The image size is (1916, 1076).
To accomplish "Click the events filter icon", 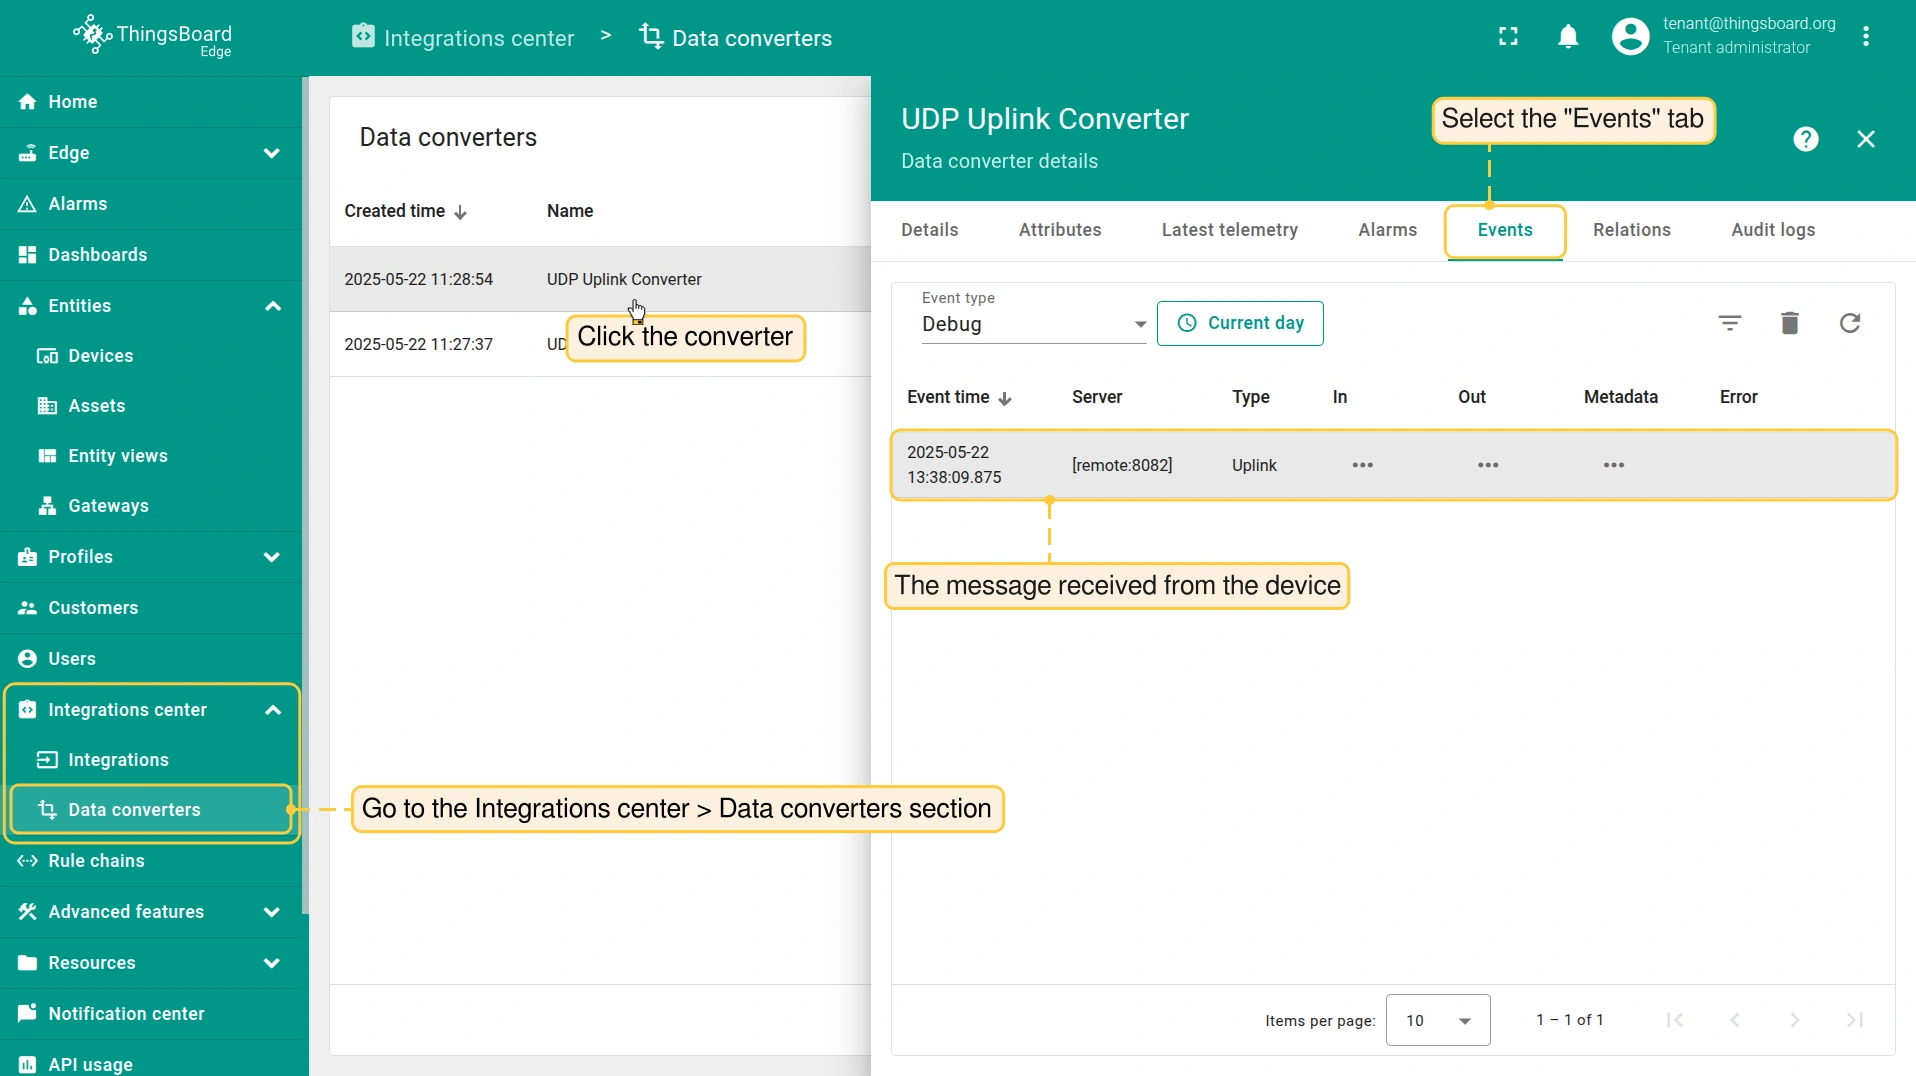I will pyautogui.click(x=1730, y=323).
